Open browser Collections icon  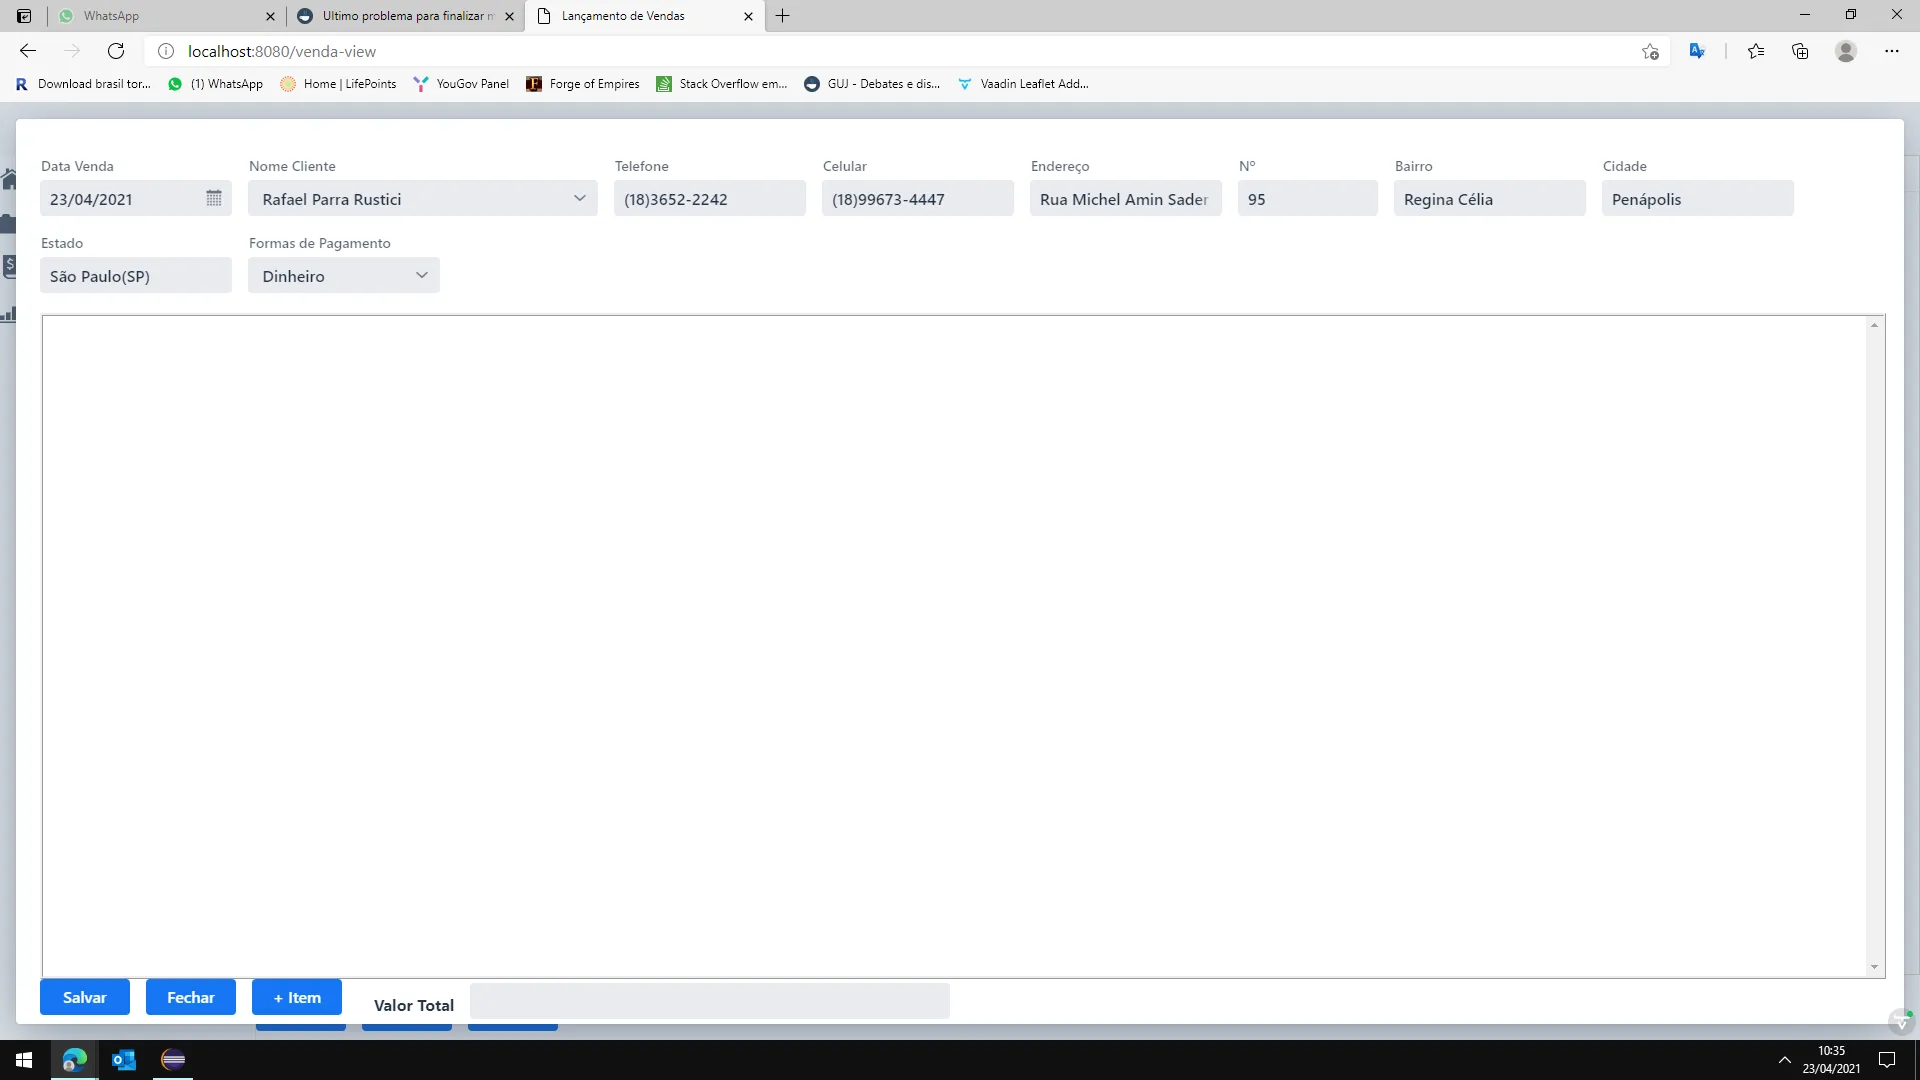pos(1800,51)
